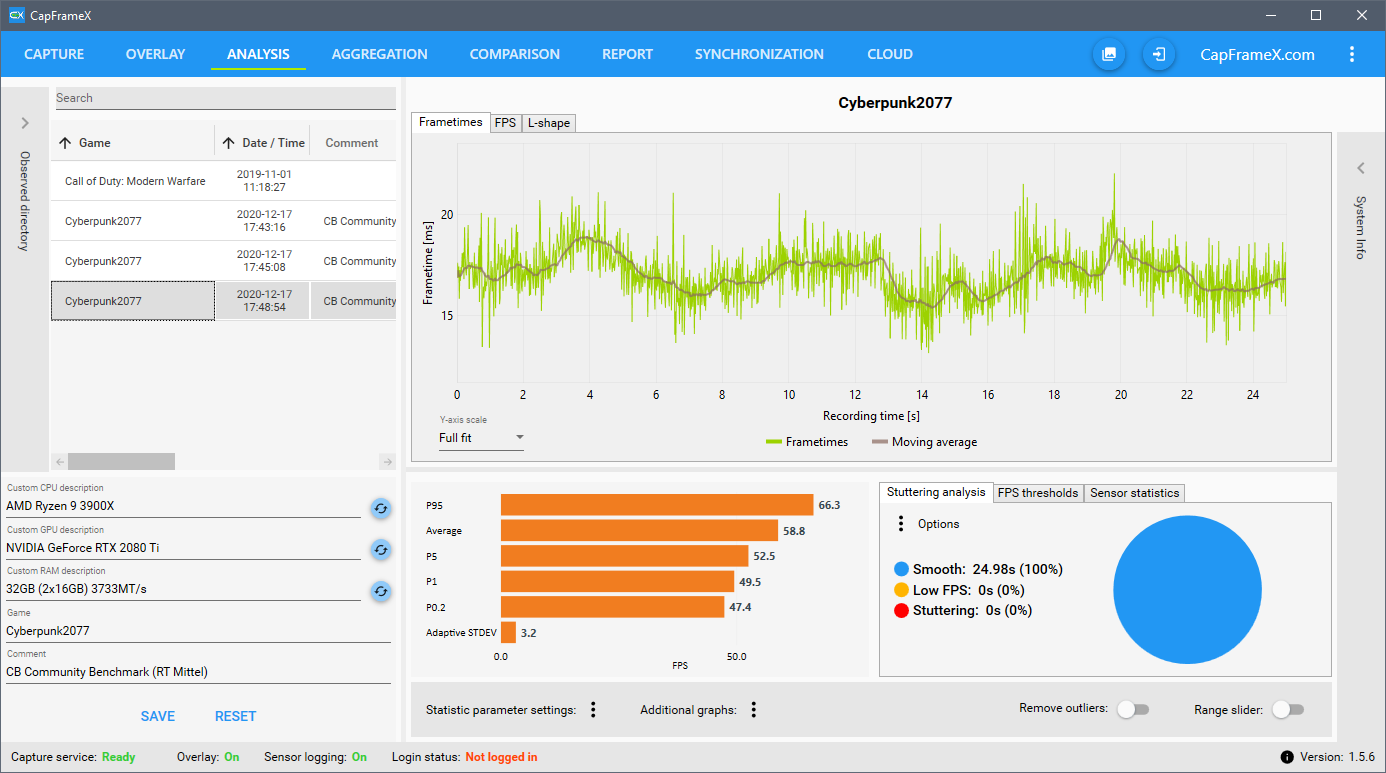Click the scrollbar right arrow in record list
Viewport: 1386px width, 773px height.
pyautogui.click(x=388, y=462)
